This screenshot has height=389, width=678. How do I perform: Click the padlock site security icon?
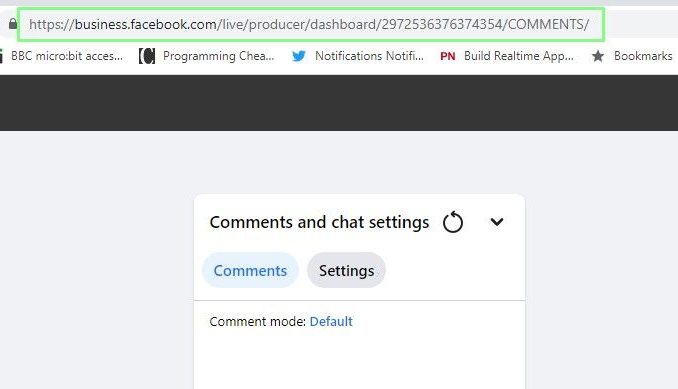13,24
